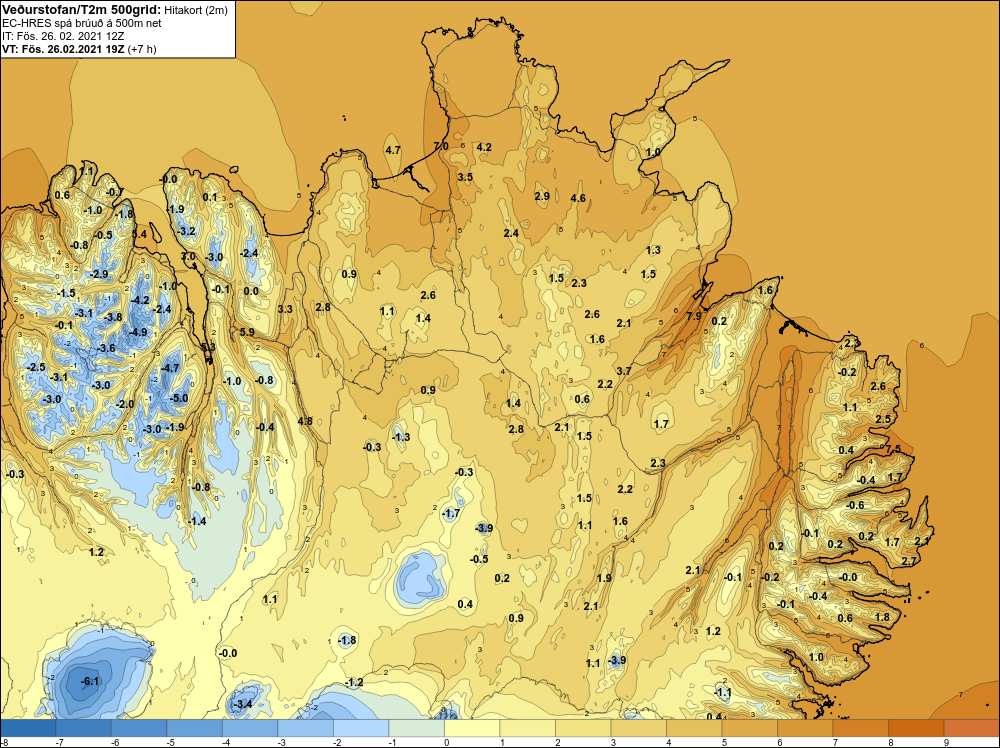The image size is (1000, 748).
Task: Click the 7.0 temperature value on the map
Action: pyautogui.click(x=441, y=146)
